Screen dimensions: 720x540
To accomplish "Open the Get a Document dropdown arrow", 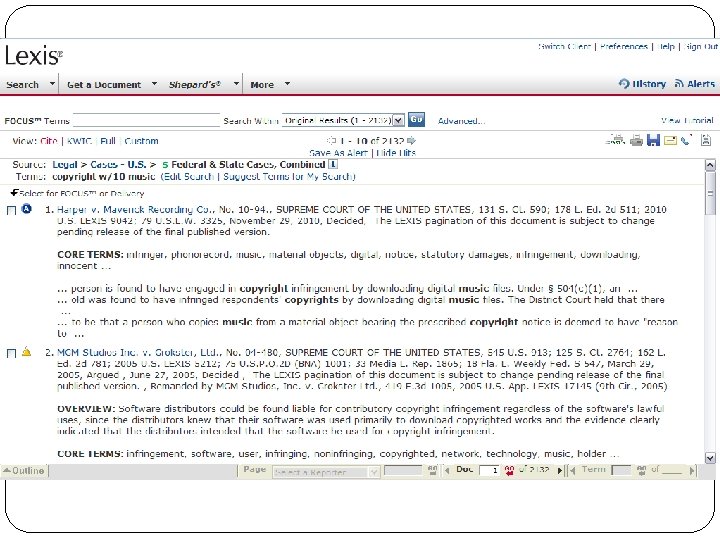I will click(x=154, y=84).
